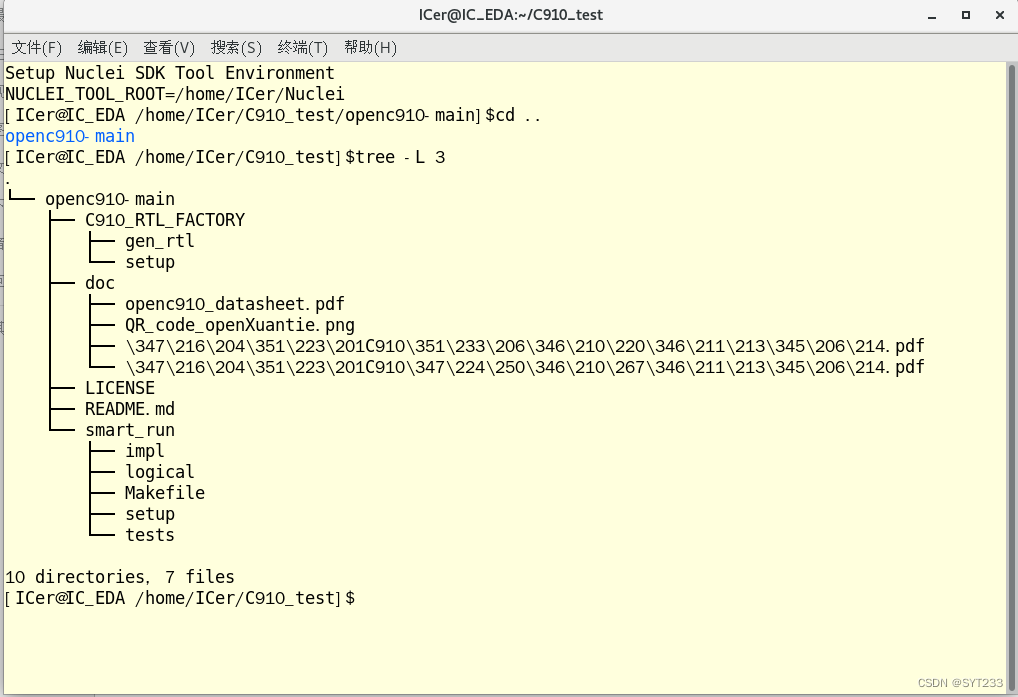
Task: Maximize the terminal window
Action: pyautogui.click(x=965, y=15)
